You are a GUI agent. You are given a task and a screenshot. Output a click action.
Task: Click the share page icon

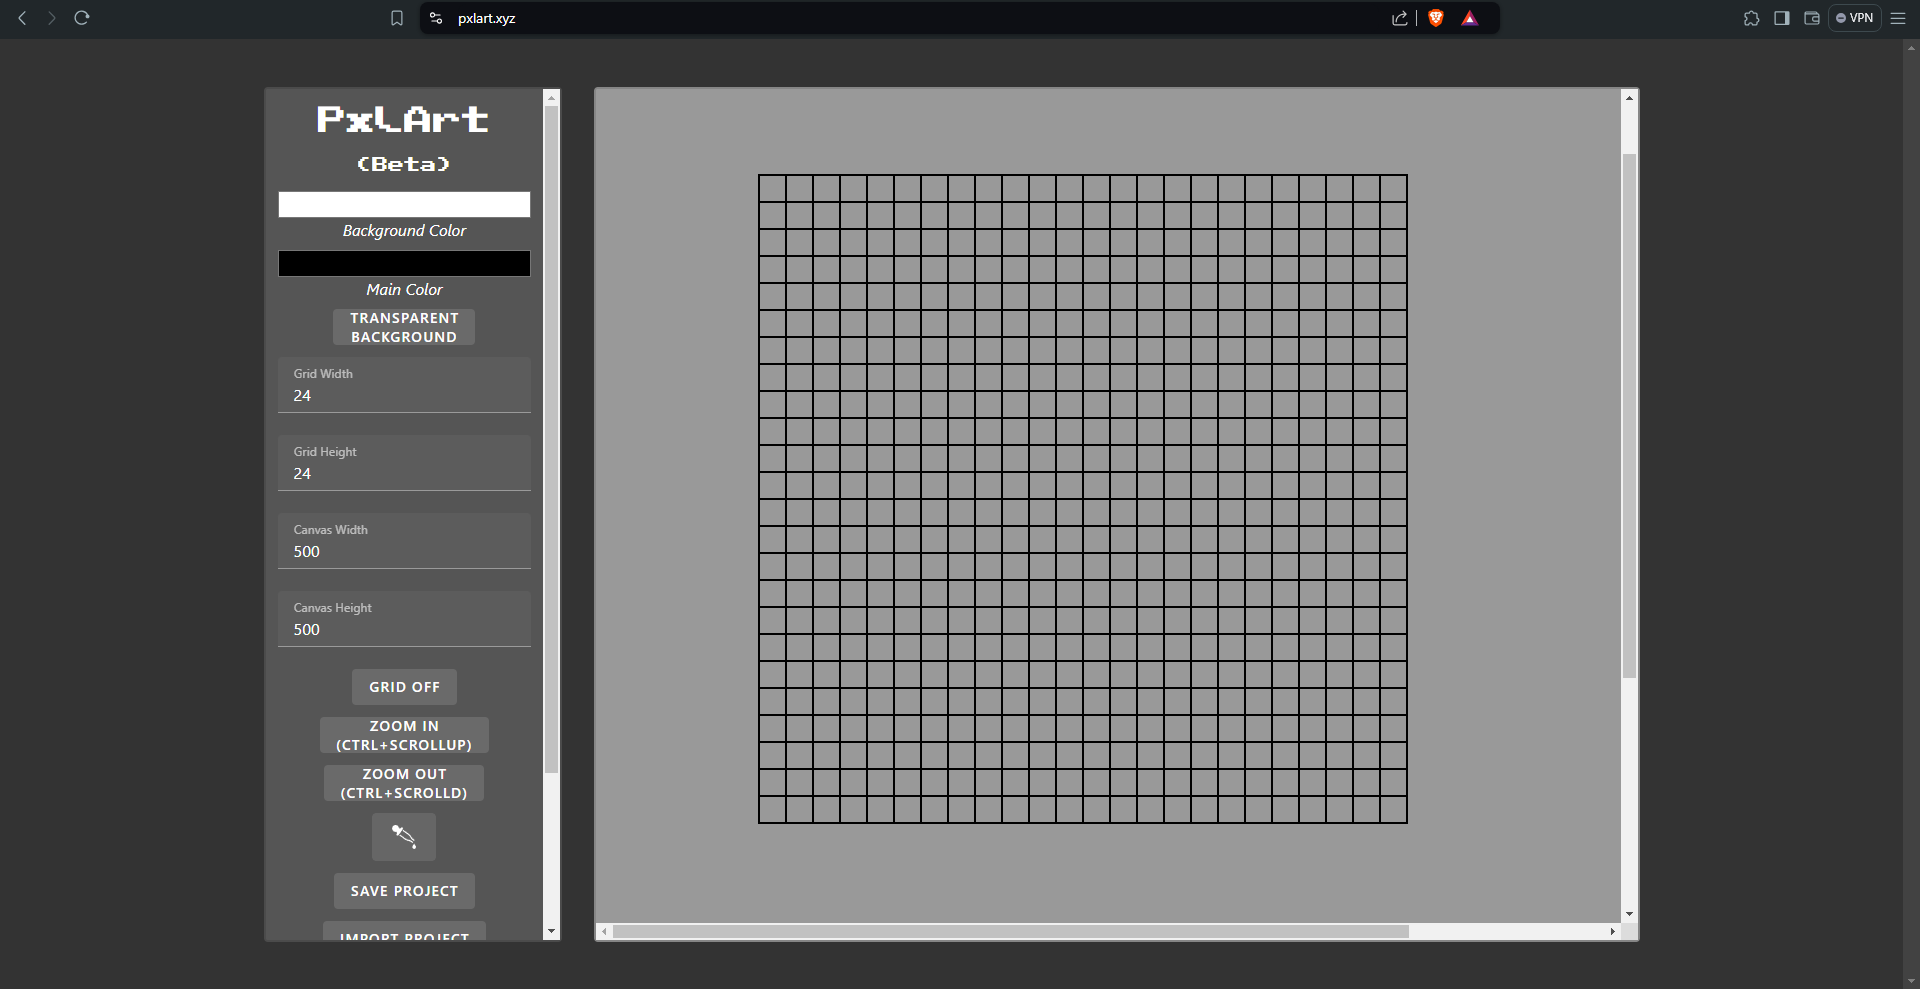(x=1399, y=18)
